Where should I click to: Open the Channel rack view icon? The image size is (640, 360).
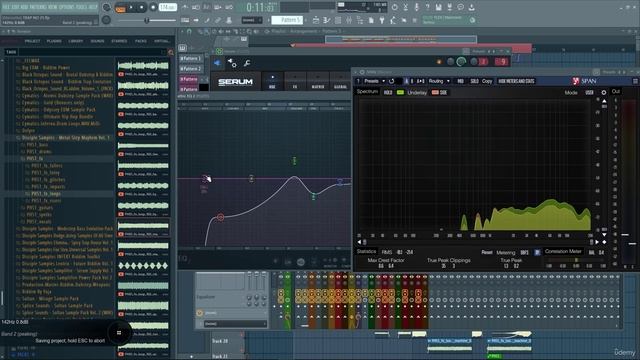338,20
